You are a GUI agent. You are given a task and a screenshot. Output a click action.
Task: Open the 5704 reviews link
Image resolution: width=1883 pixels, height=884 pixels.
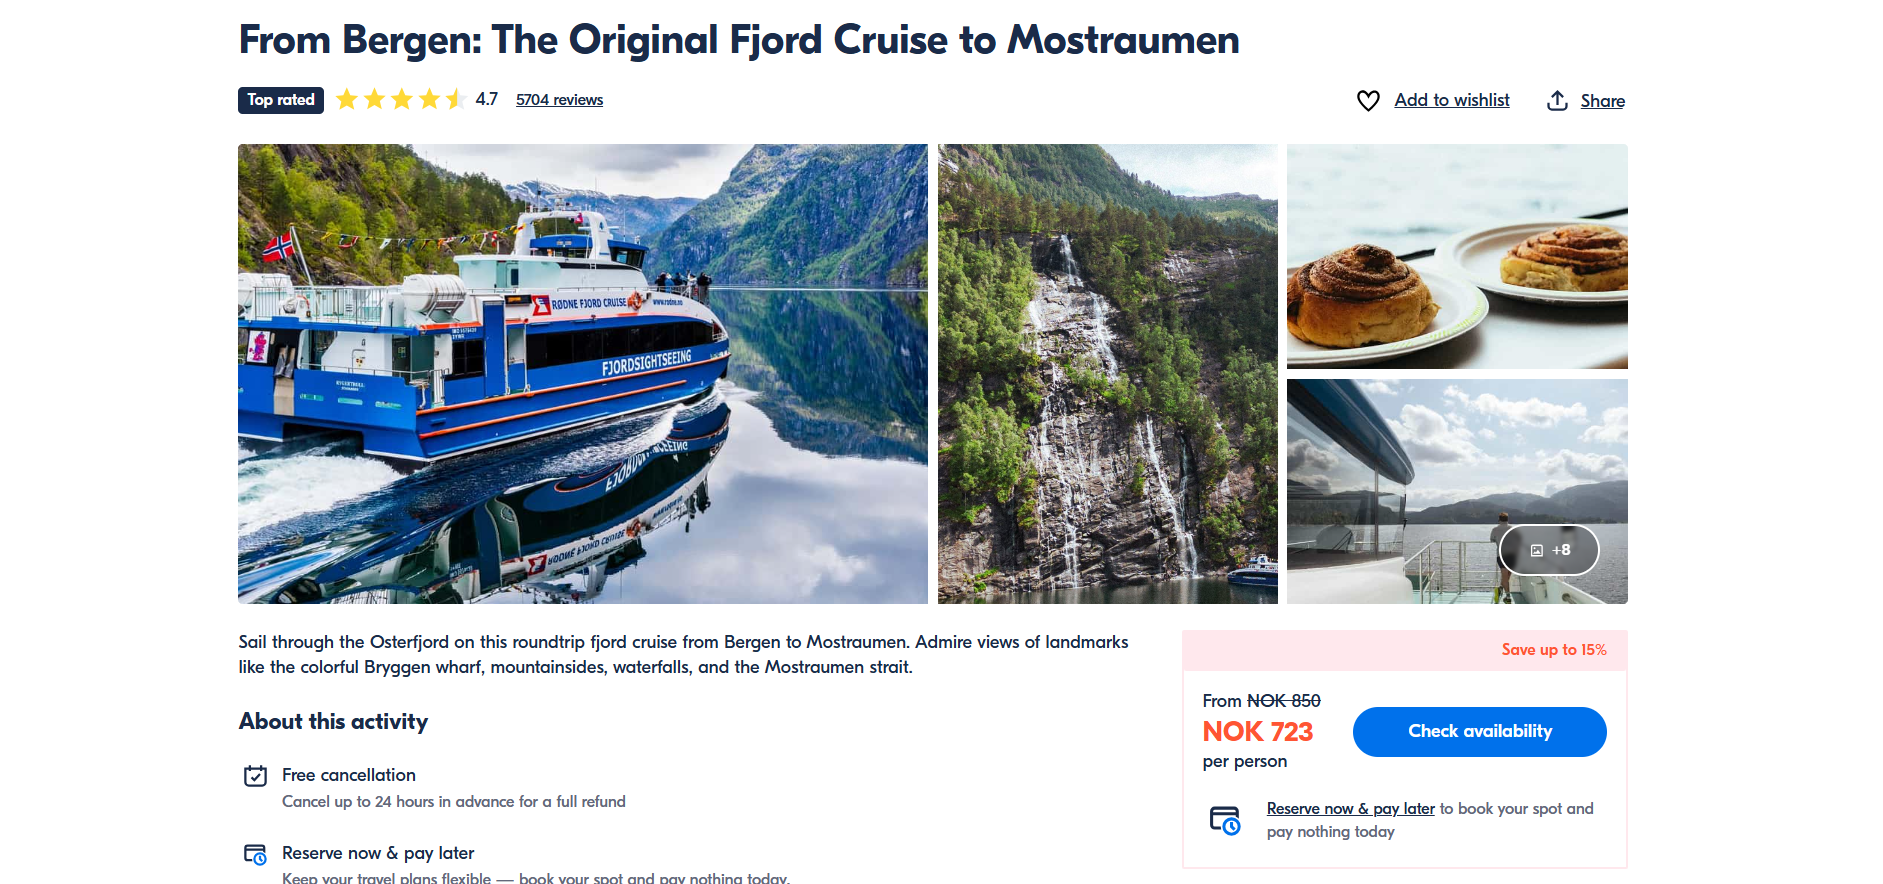(559, 100)
